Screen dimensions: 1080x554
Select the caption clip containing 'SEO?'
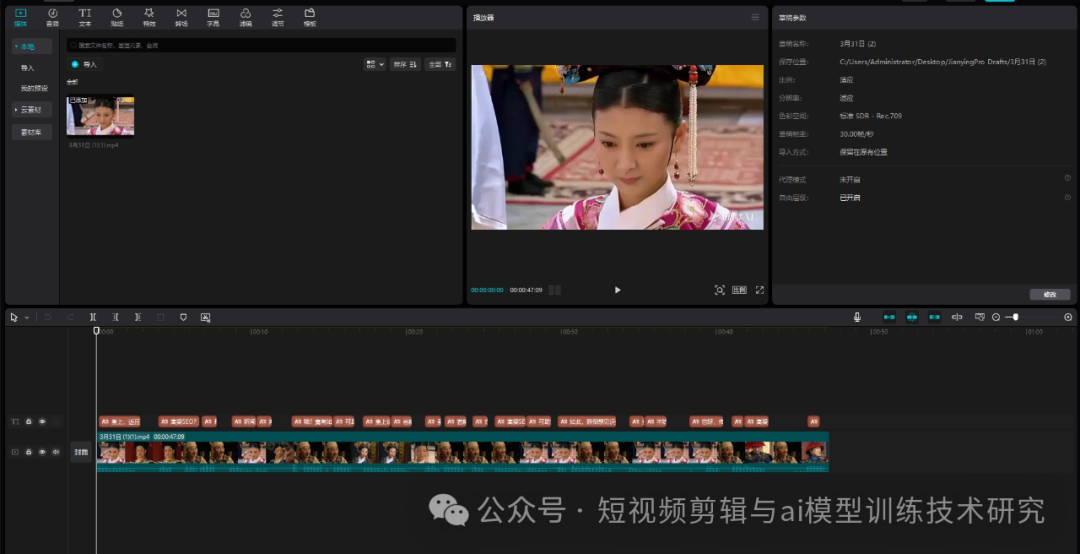tap(178, 421)
